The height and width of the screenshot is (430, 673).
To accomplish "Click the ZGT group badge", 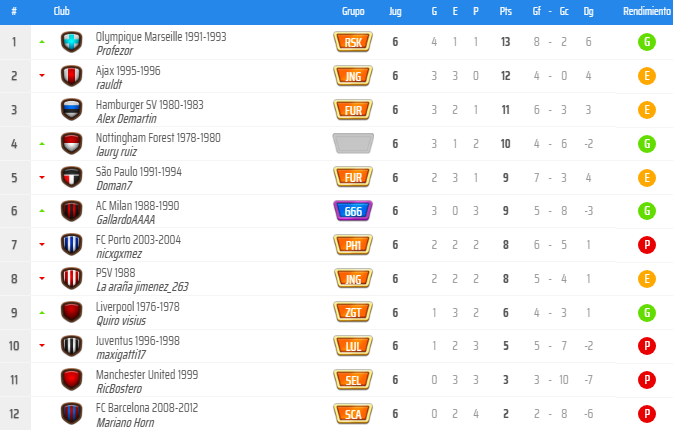I will (x=353, y=312).
